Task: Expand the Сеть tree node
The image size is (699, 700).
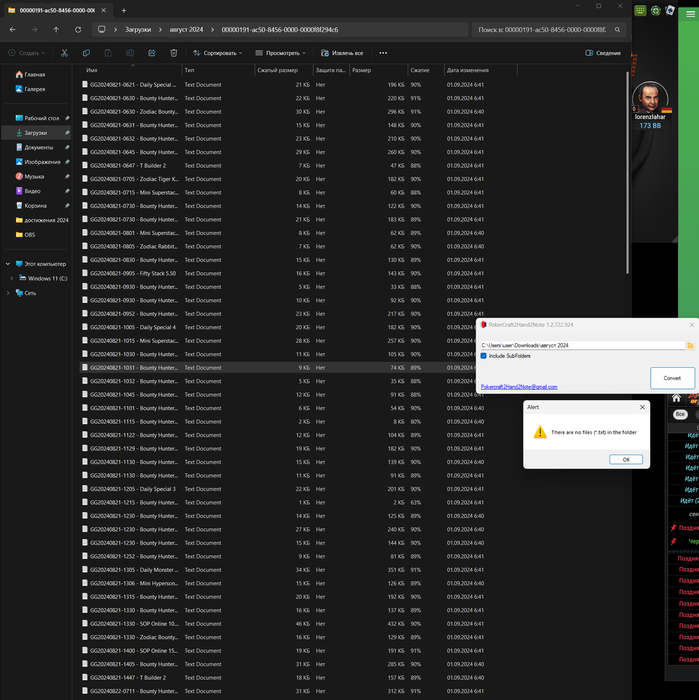Action: click(8, 293)
